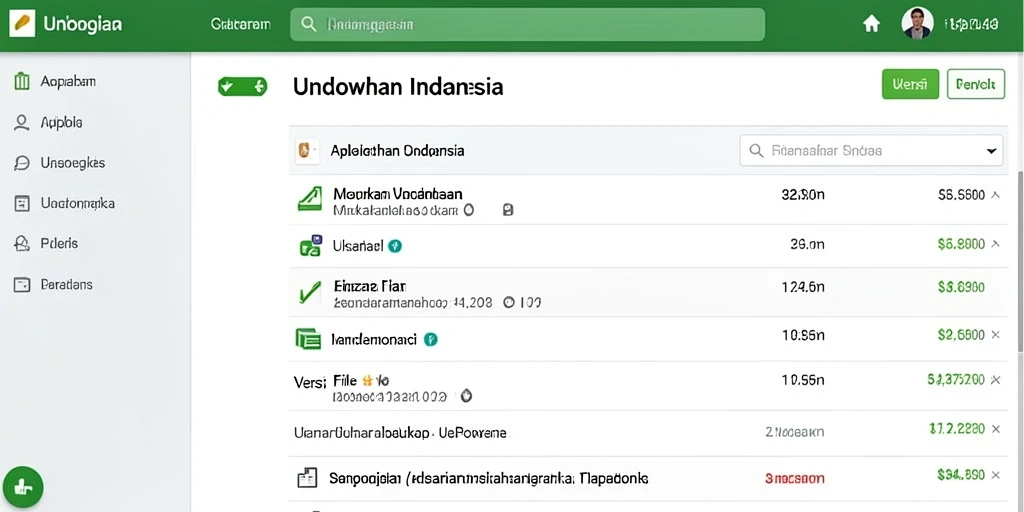This screenshot has width=1024, height=512.
Task: Remove the $7.2.2280 row with X
Action: 995,429
